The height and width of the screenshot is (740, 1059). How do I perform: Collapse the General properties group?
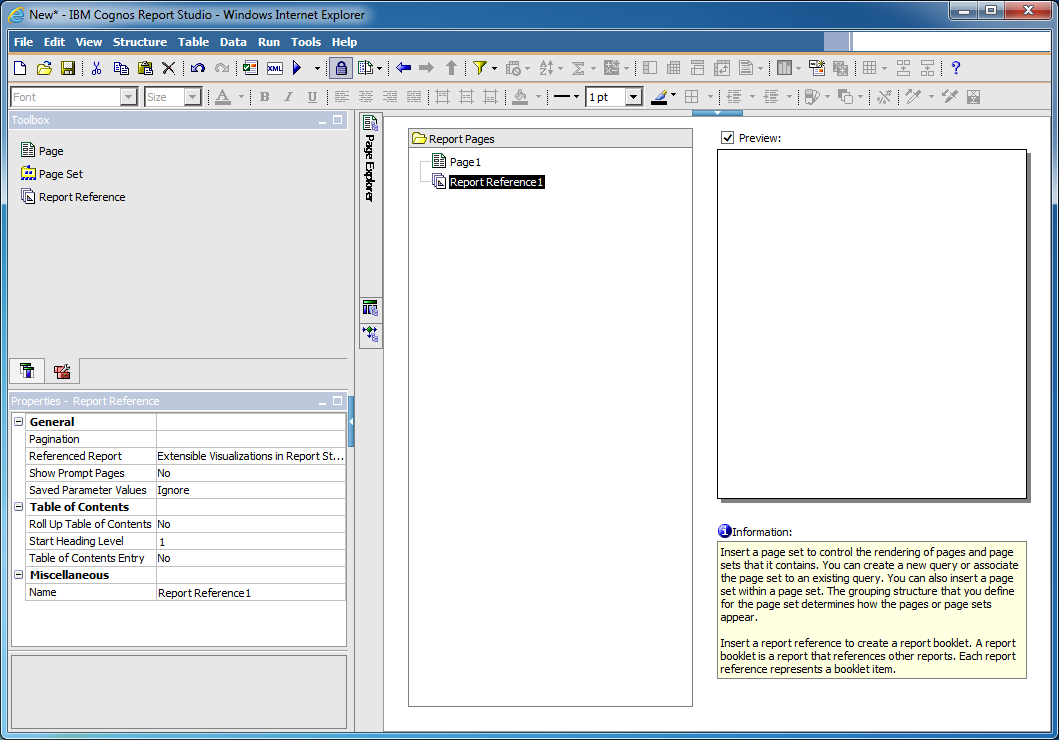(19, 421)
